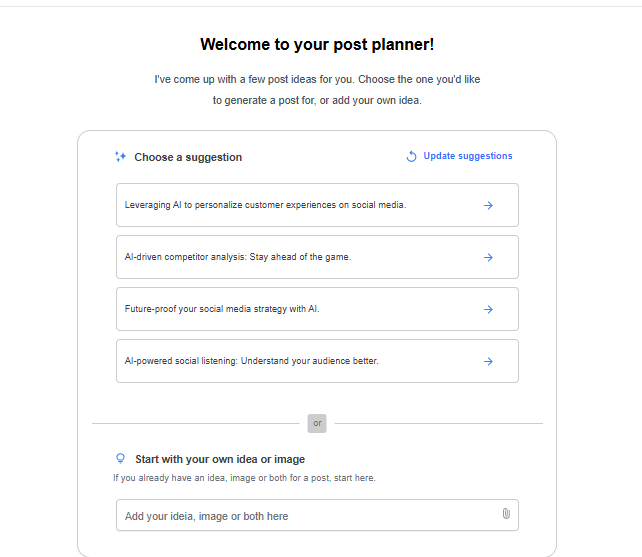The width and height of the screenshot is (642, 557).
Task: Focus the Add your idea input field
Action: [x=300, y=516]
